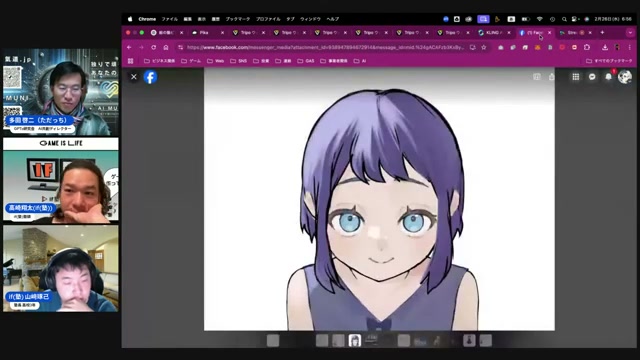
Task: Open the Chrome three-dot menu
Action: (x=629, y=47)
